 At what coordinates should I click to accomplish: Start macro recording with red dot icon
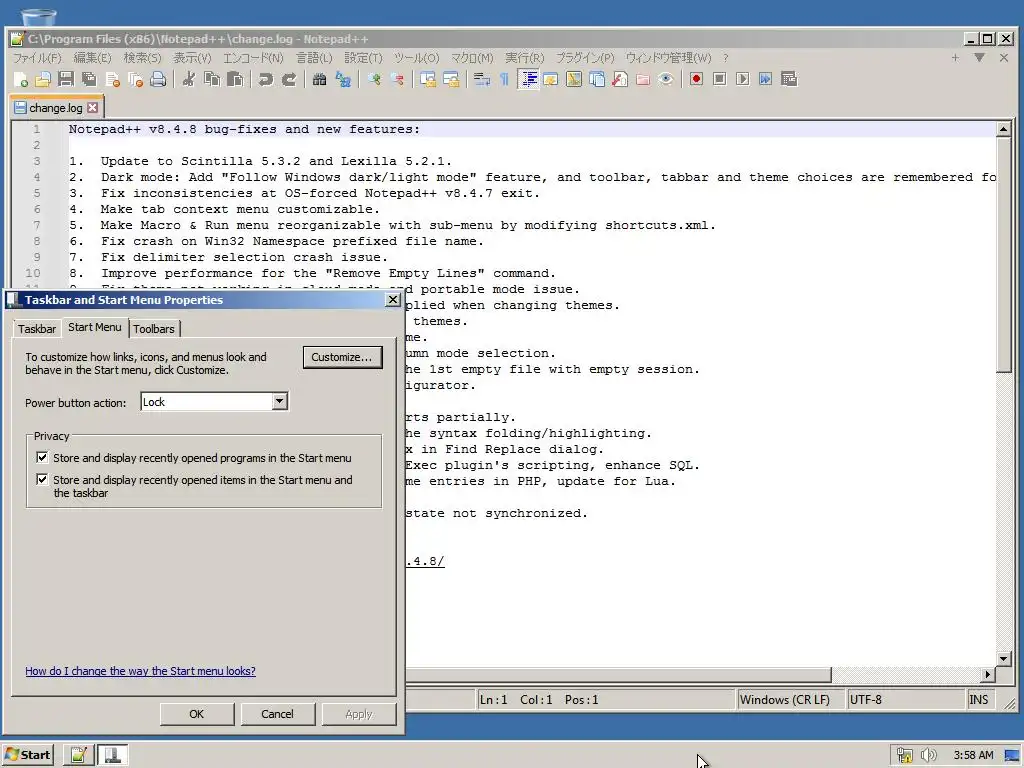click(x=696, y=80)
